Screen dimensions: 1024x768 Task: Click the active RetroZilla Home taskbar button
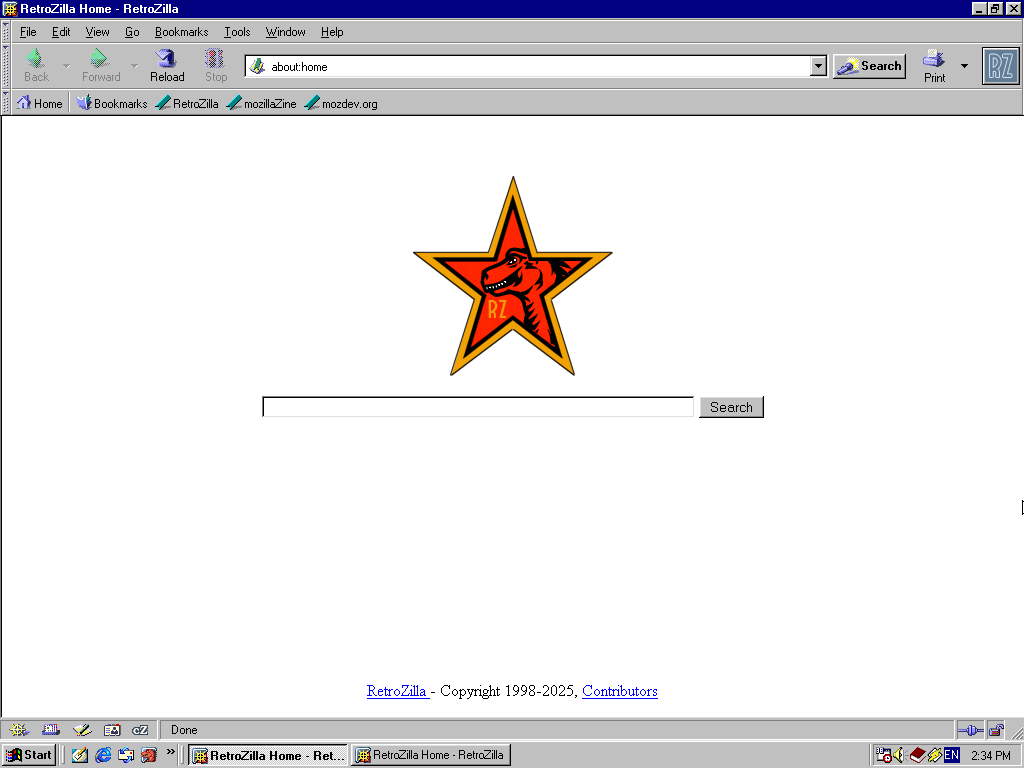click(x=268, y=755)
